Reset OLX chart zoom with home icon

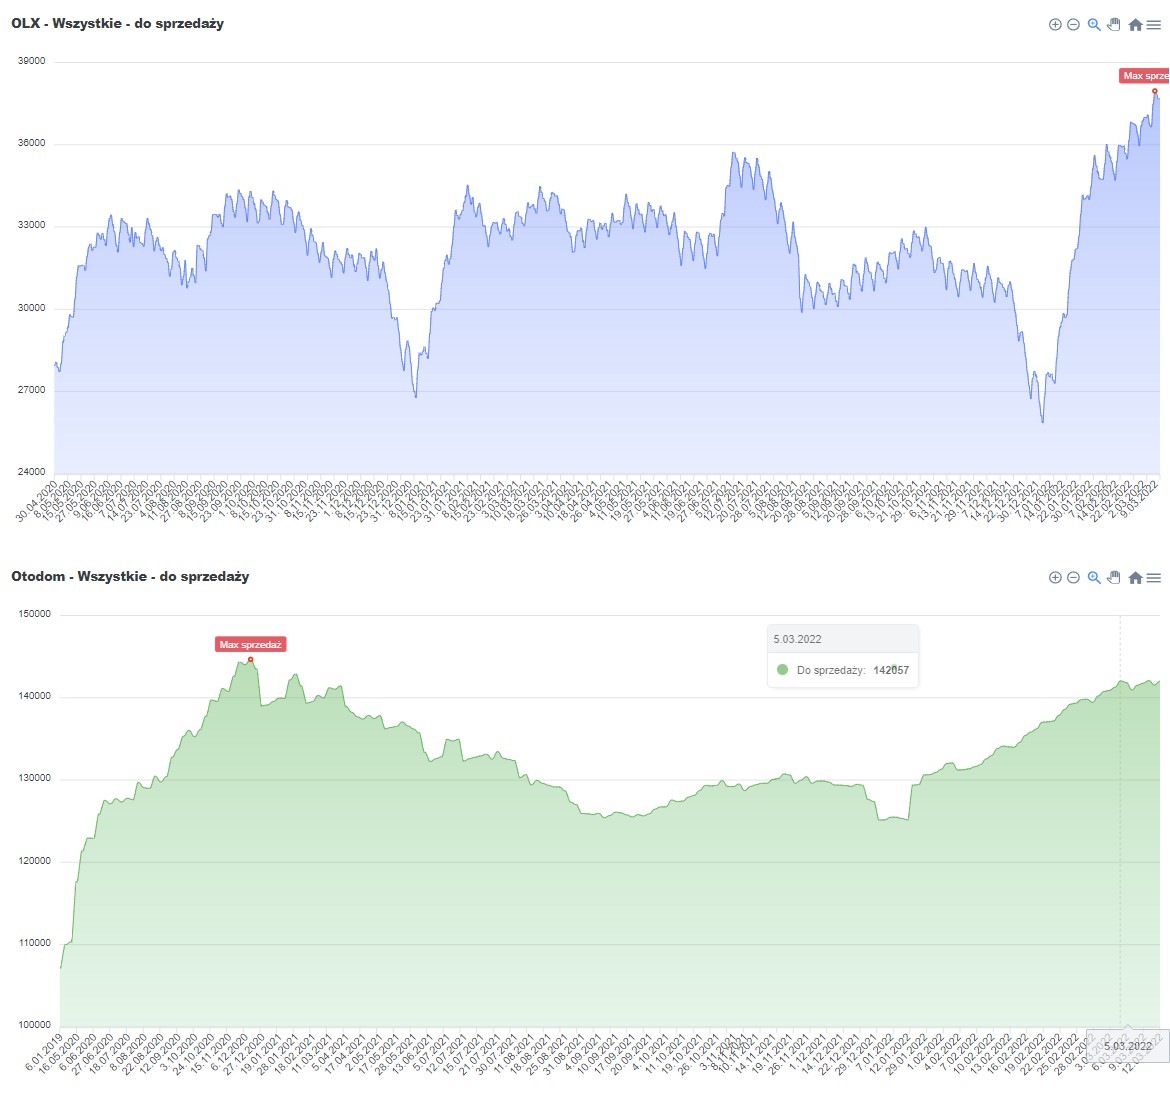pyautogui.click(x=1135, y=25)
